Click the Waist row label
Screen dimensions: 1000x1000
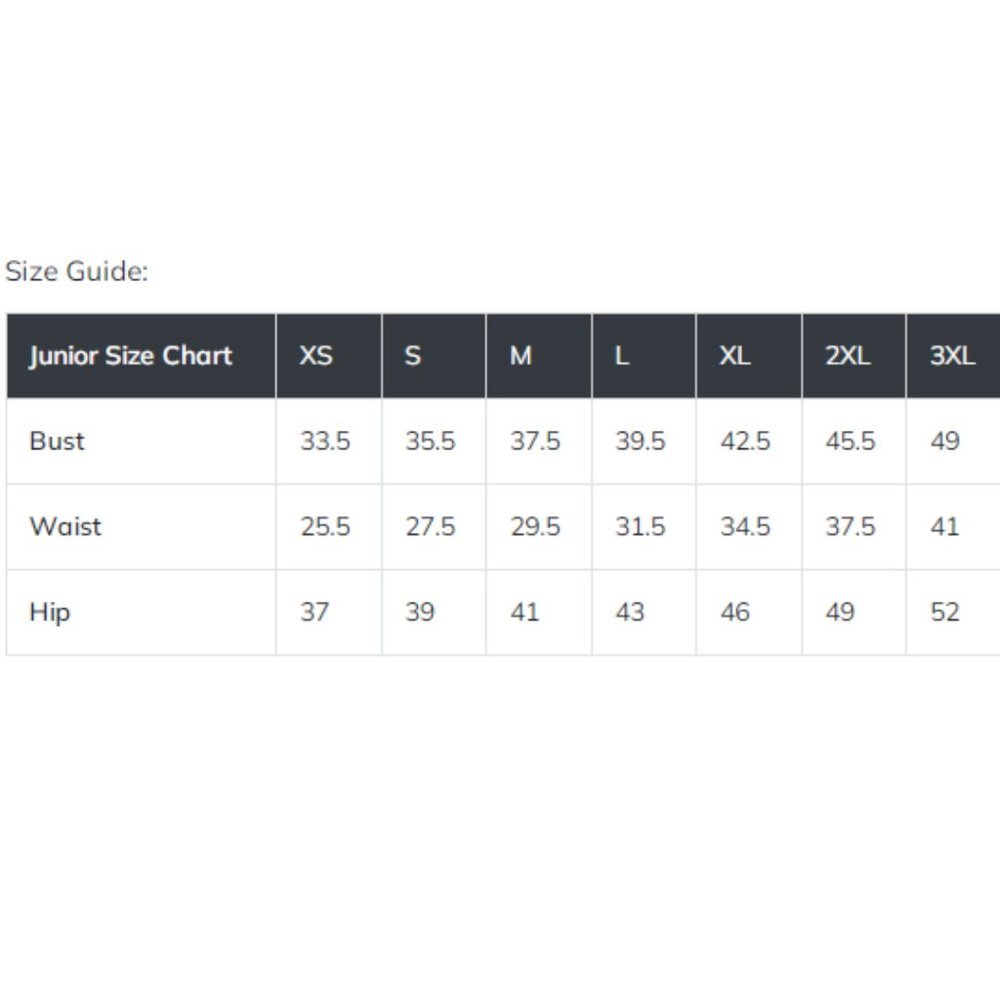pos(65,526)
